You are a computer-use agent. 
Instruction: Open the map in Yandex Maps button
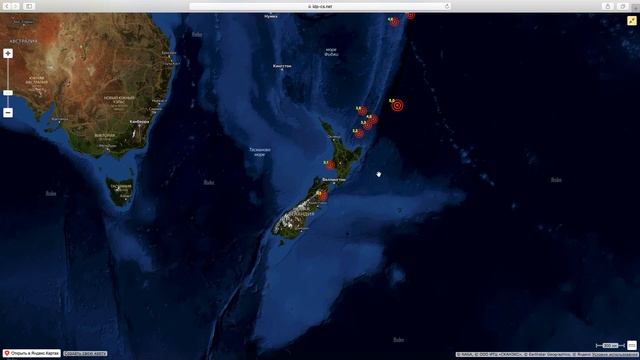pos(32,353)
